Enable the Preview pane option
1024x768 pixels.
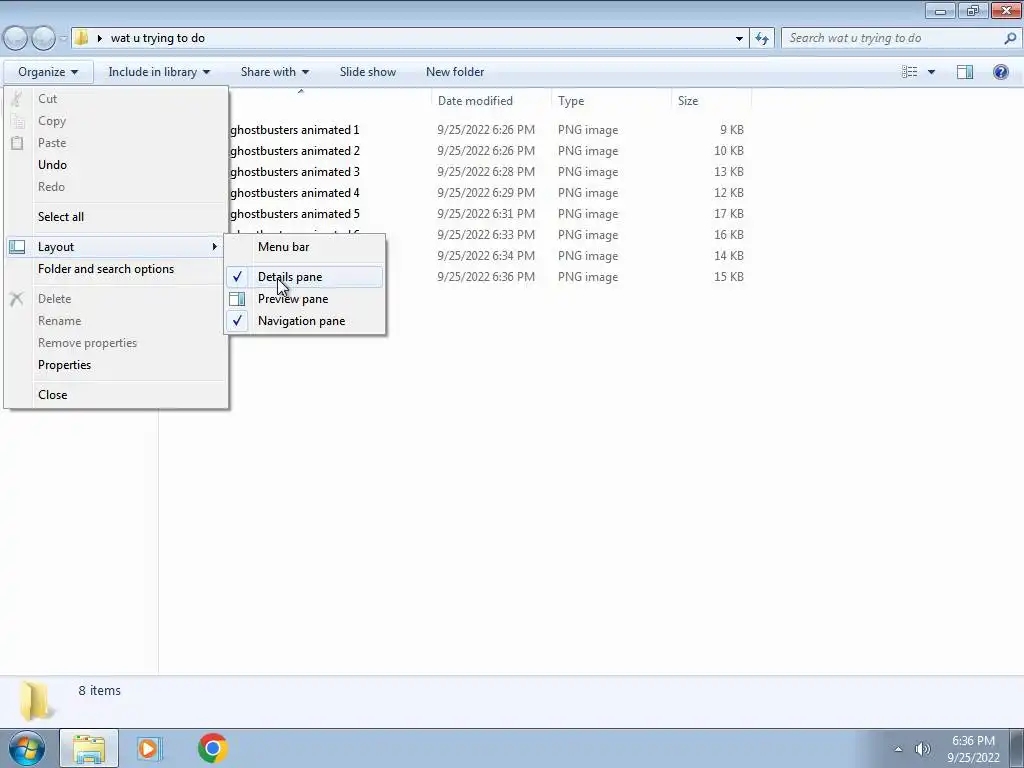point(305,299)
